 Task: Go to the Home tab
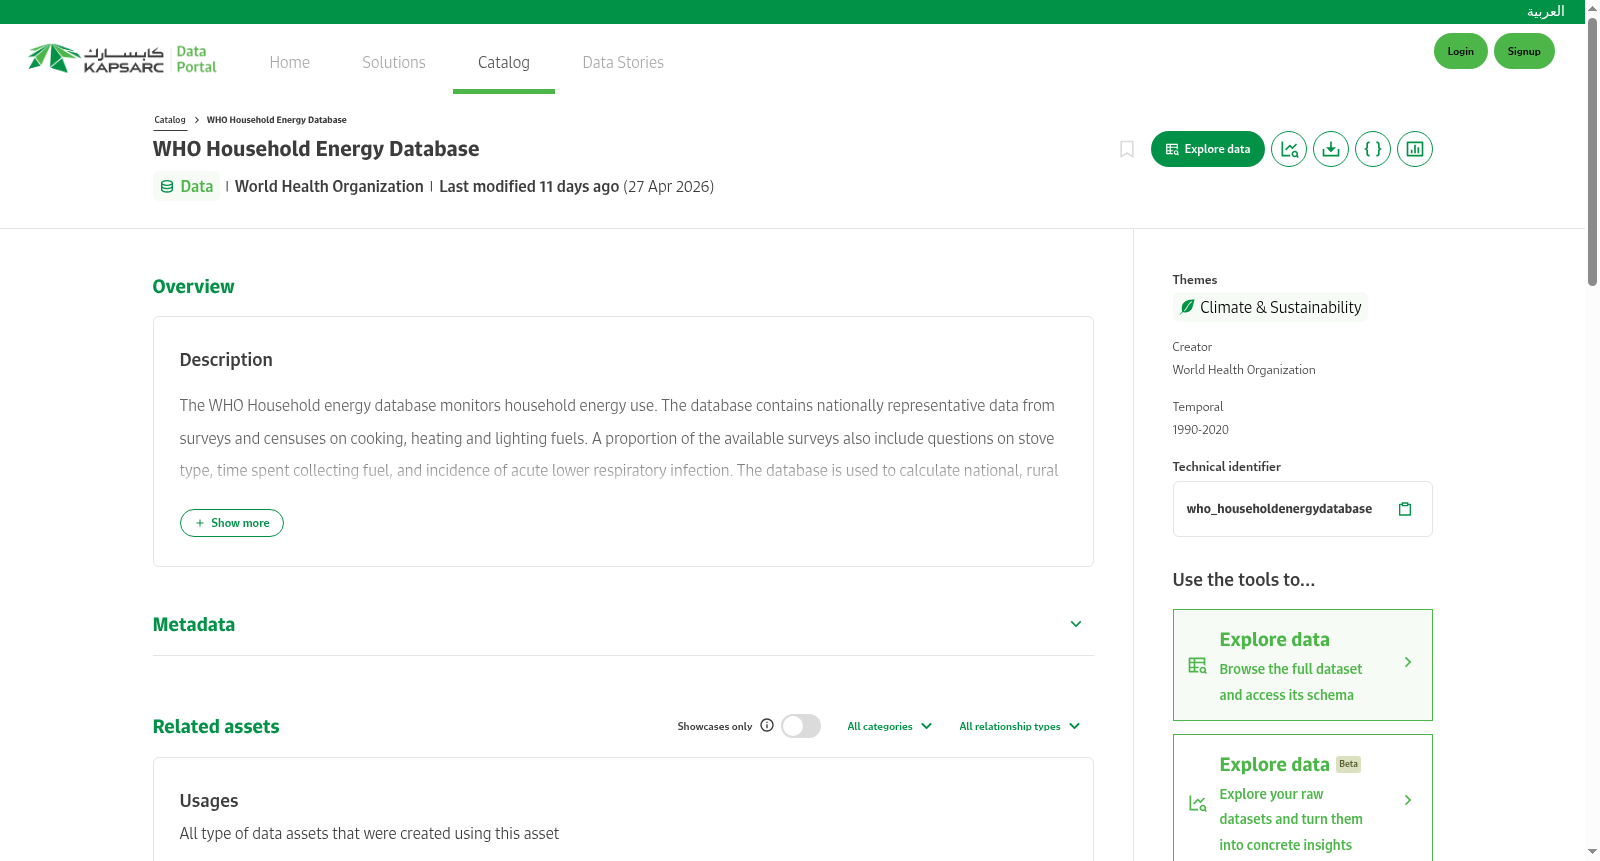[290, 62]
